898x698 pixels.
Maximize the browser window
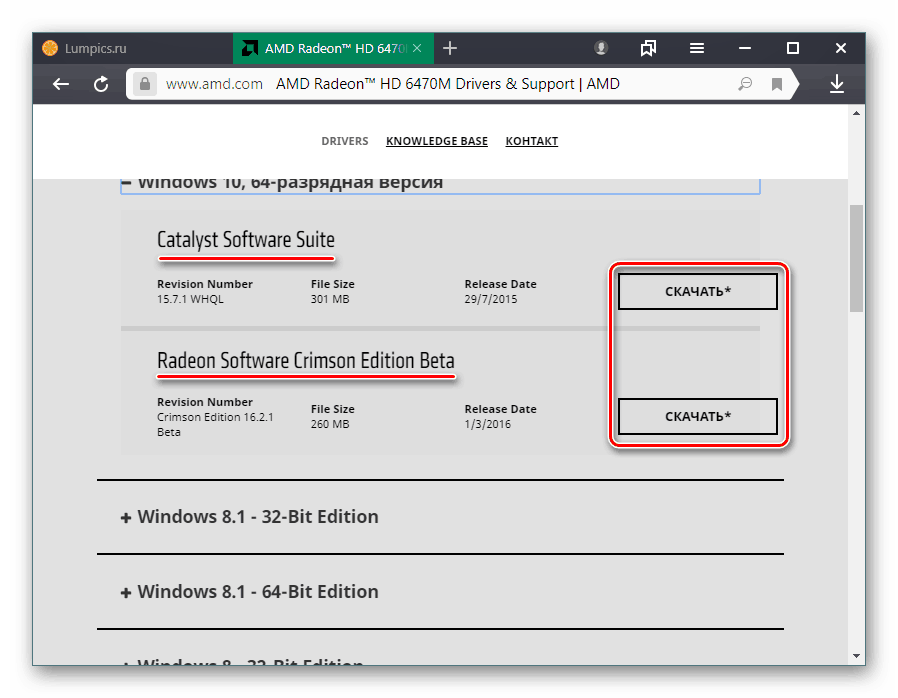(793, 48)
